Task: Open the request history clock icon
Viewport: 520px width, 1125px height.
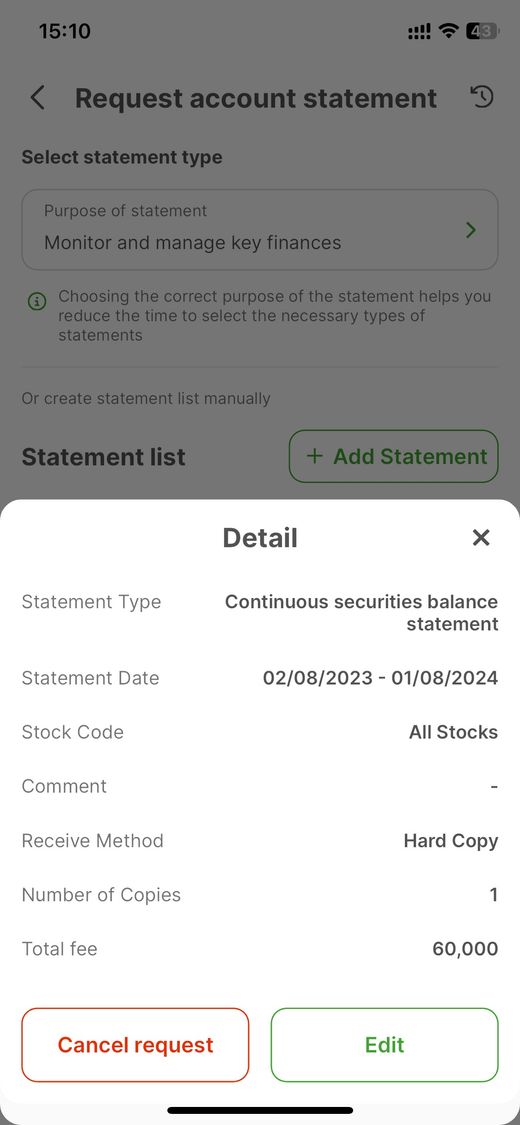Action: [482, 97]
